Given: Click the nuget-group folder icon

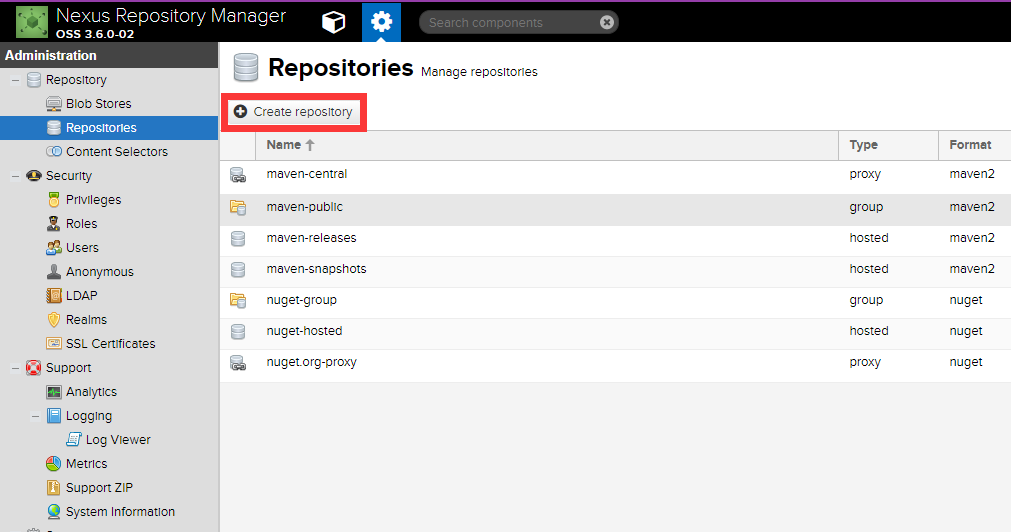Looking at the screenshot, I should [238, 300].
